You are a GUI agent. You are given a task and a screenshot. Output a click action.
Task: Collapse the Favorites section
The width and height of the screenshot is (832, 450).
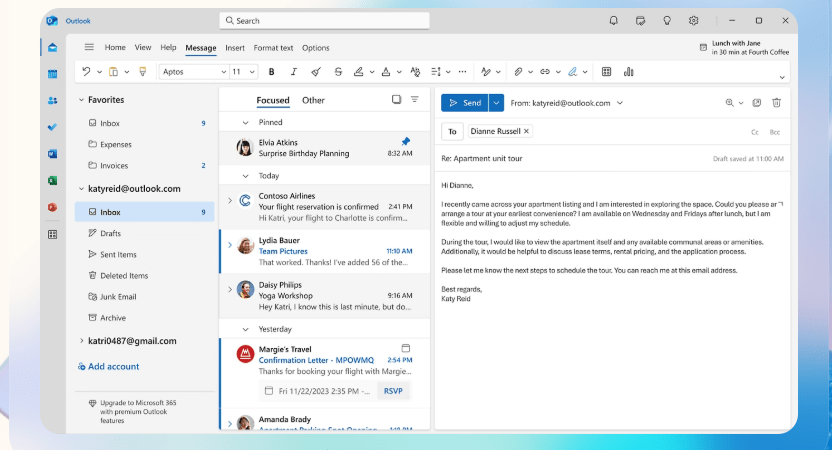tap(81, 100)
